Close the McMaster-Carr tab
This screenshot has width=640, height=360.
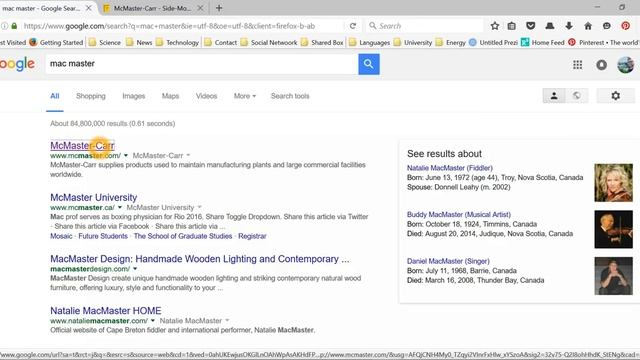point(200,8)
